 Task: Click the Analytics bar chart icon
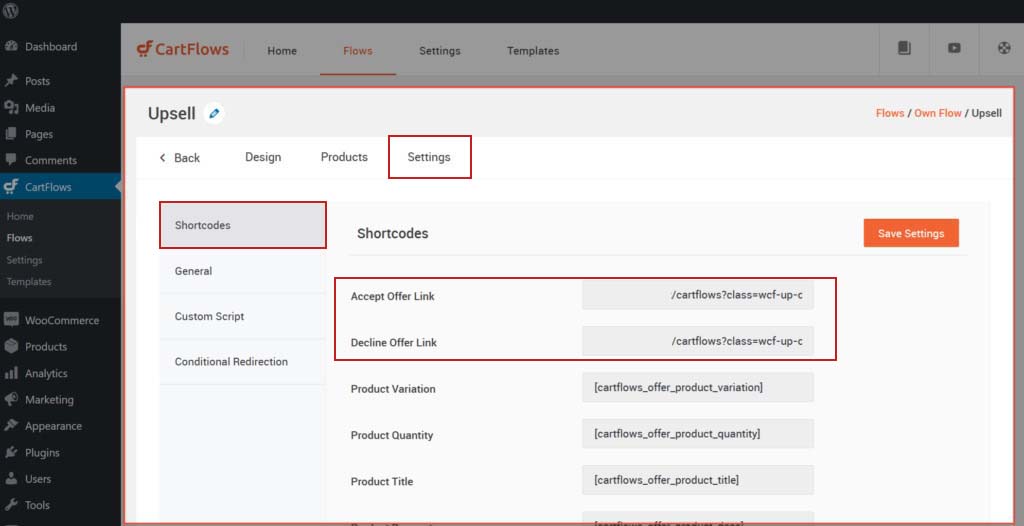pyautogui.click(x=10, y=373)
